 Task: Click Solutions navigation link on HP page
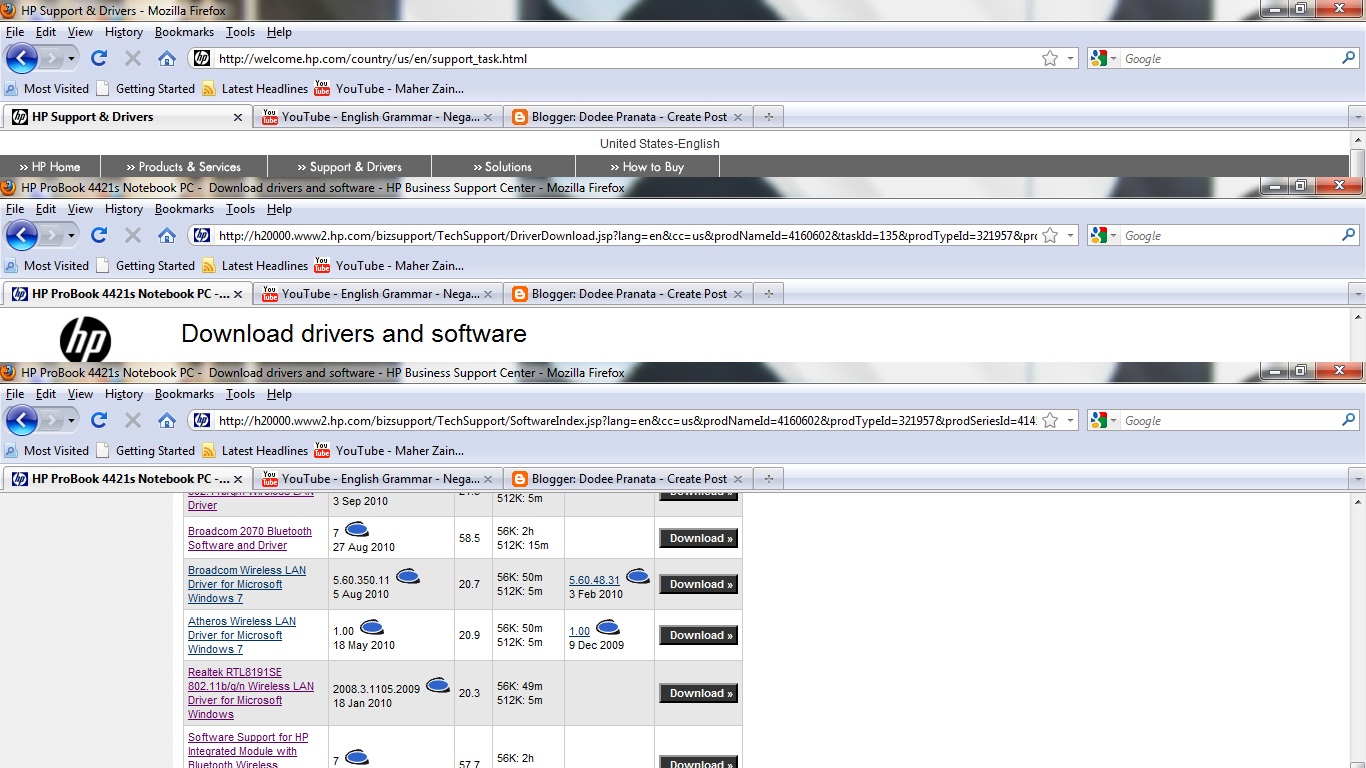(503, 167)
